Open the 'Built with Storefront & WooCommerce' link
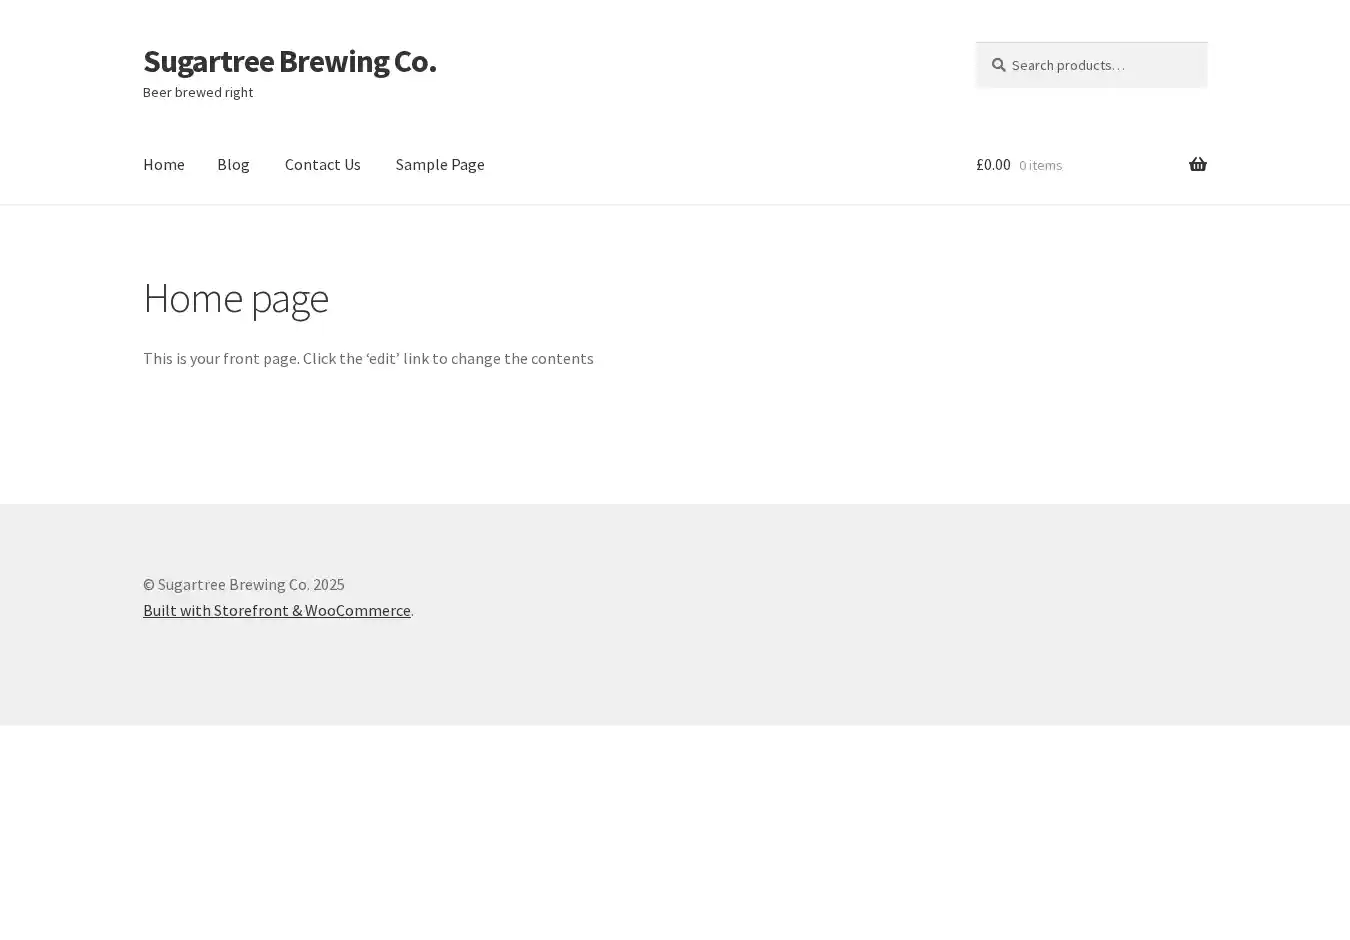Viewport: 1350px width, 940px height. (x=276, y=610)
